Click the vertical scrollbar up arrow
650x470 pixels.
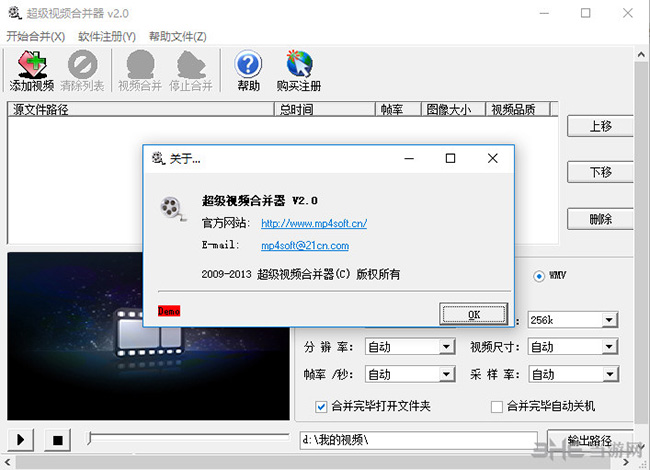coord(641,55)
